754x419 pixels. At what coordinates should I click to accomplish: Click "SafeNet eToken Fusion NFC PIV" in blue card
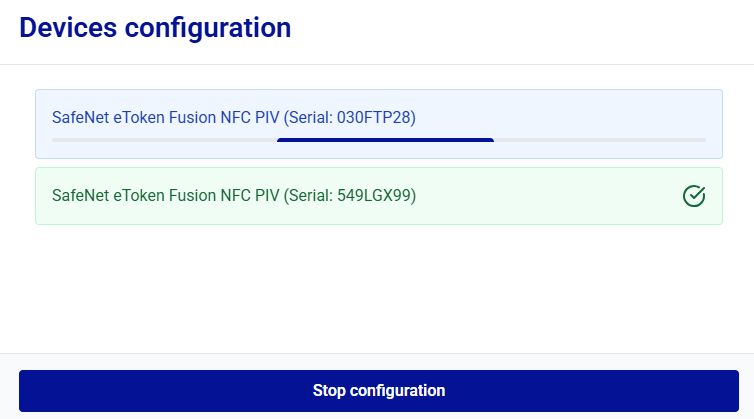[165, 117]
